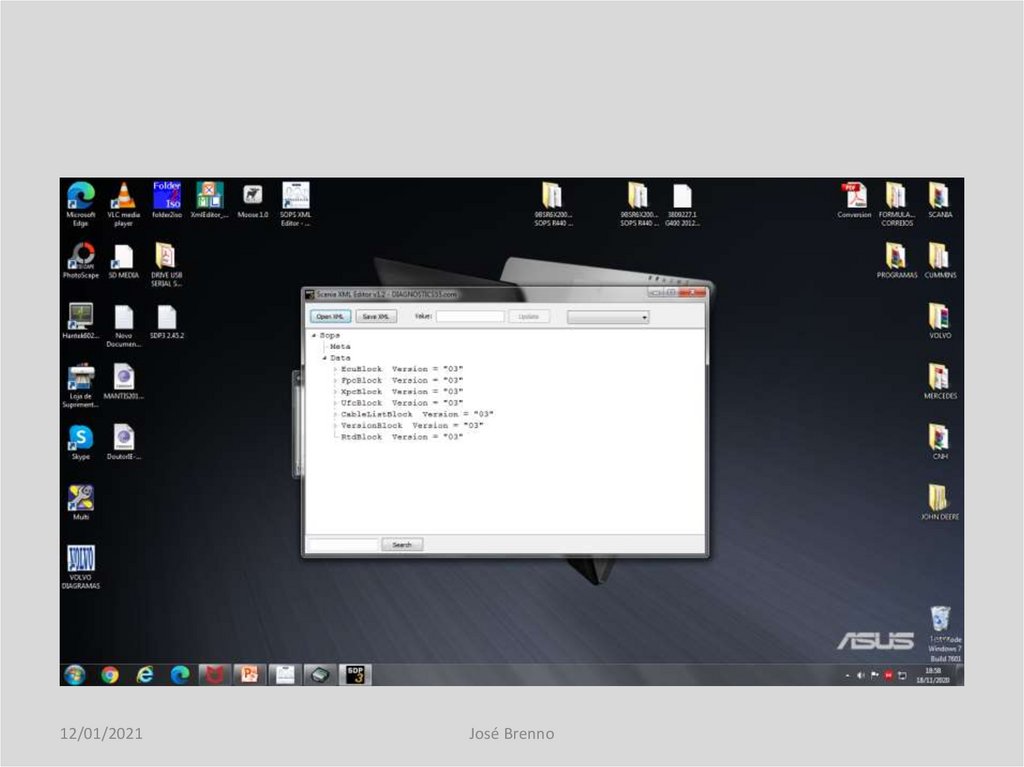Select the SOPS XML Editor desktop shortcut

(x=296, y=204)
